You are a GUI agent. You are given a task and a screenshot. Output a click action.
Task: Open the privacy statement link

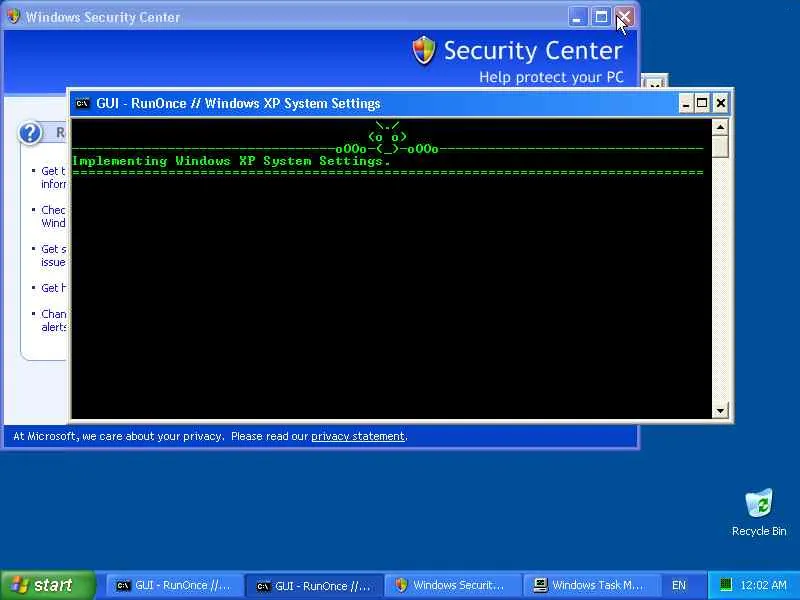coord(358,436)
